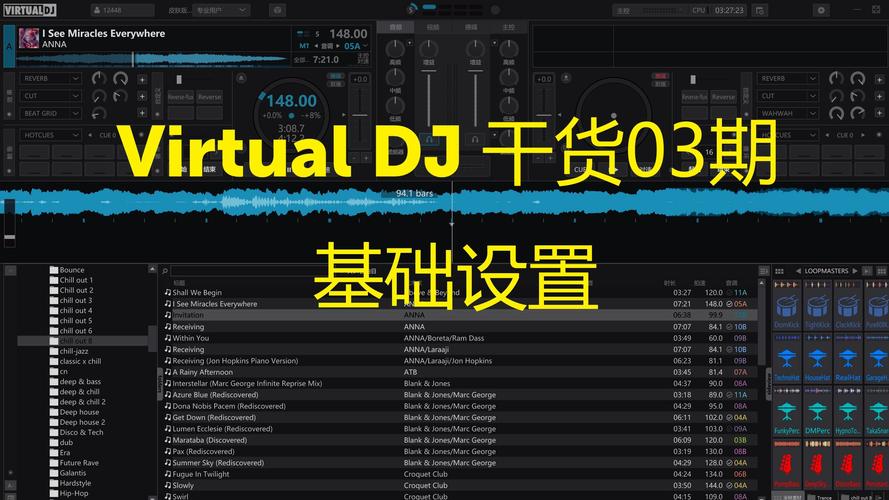Open the right deck REVERB effect dropdown

point(788,78)
